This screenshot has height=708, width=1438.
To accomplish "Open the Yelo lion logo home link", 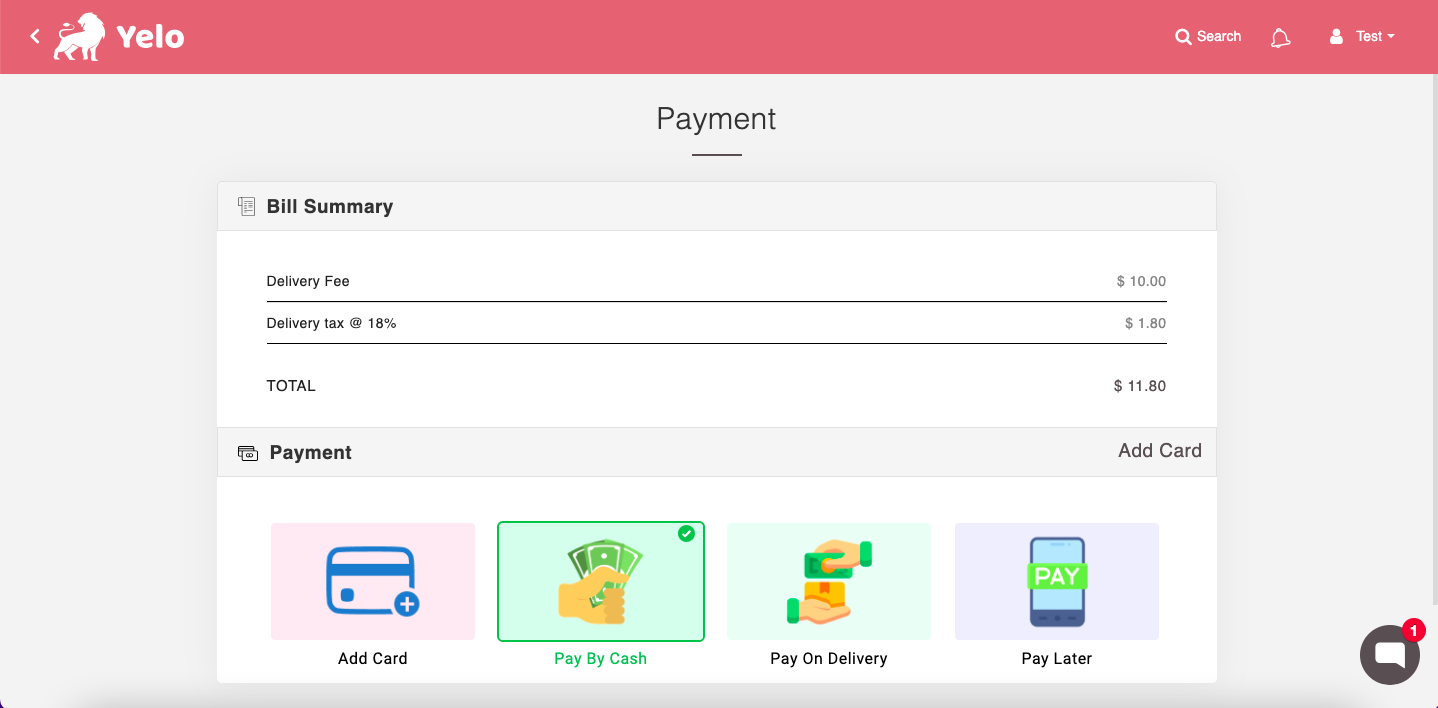I will click(120, 37).
